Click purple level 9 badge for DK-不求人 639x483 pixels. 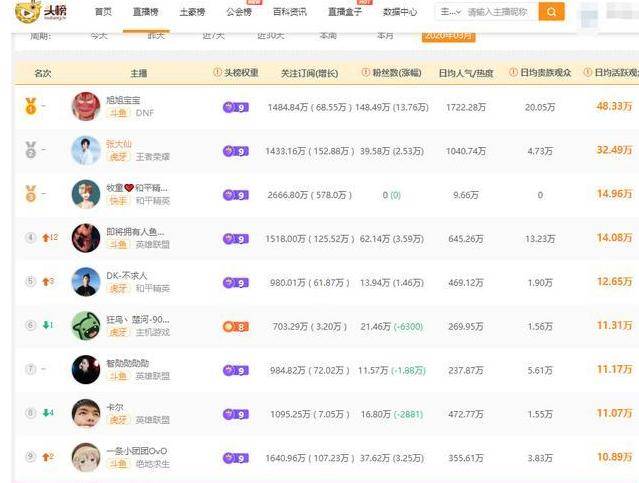(x=236, y=283)
